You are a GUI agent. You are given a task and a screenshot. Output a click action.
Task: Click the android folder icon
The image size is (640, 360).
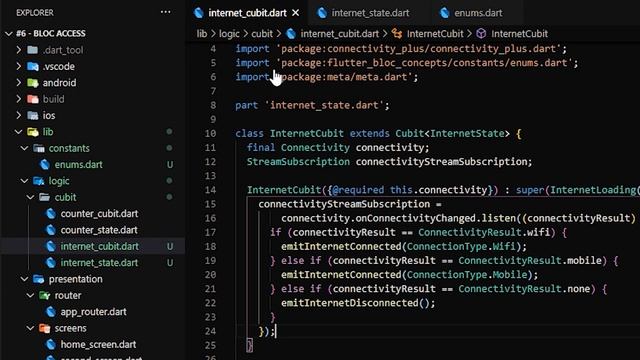click(x=33, y=82)
